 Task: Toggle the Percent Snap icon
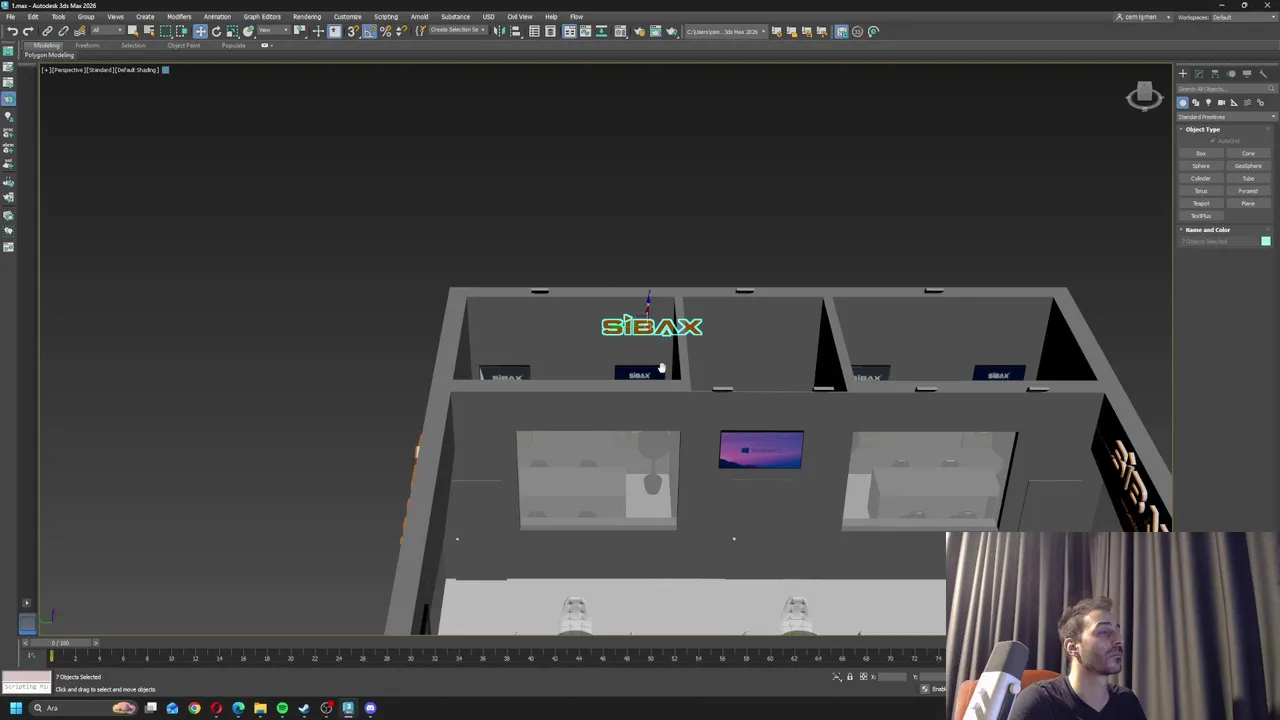(x=385, y=31)
